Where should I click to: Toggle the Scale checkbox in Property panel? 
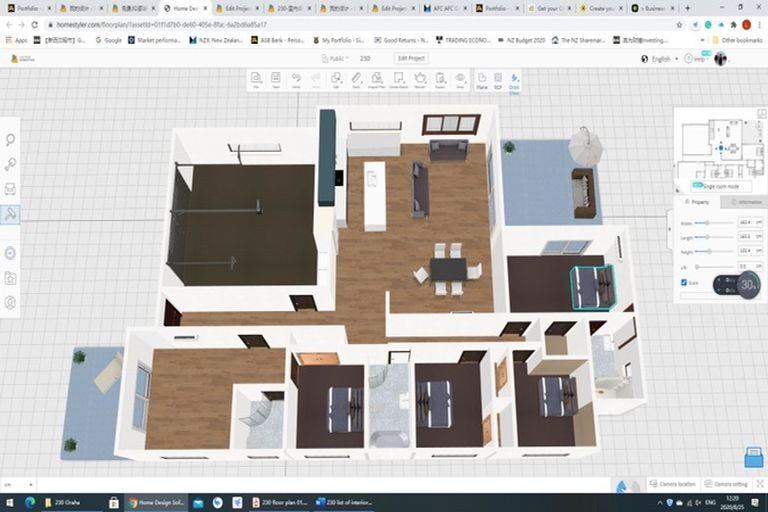coord(684,283)
